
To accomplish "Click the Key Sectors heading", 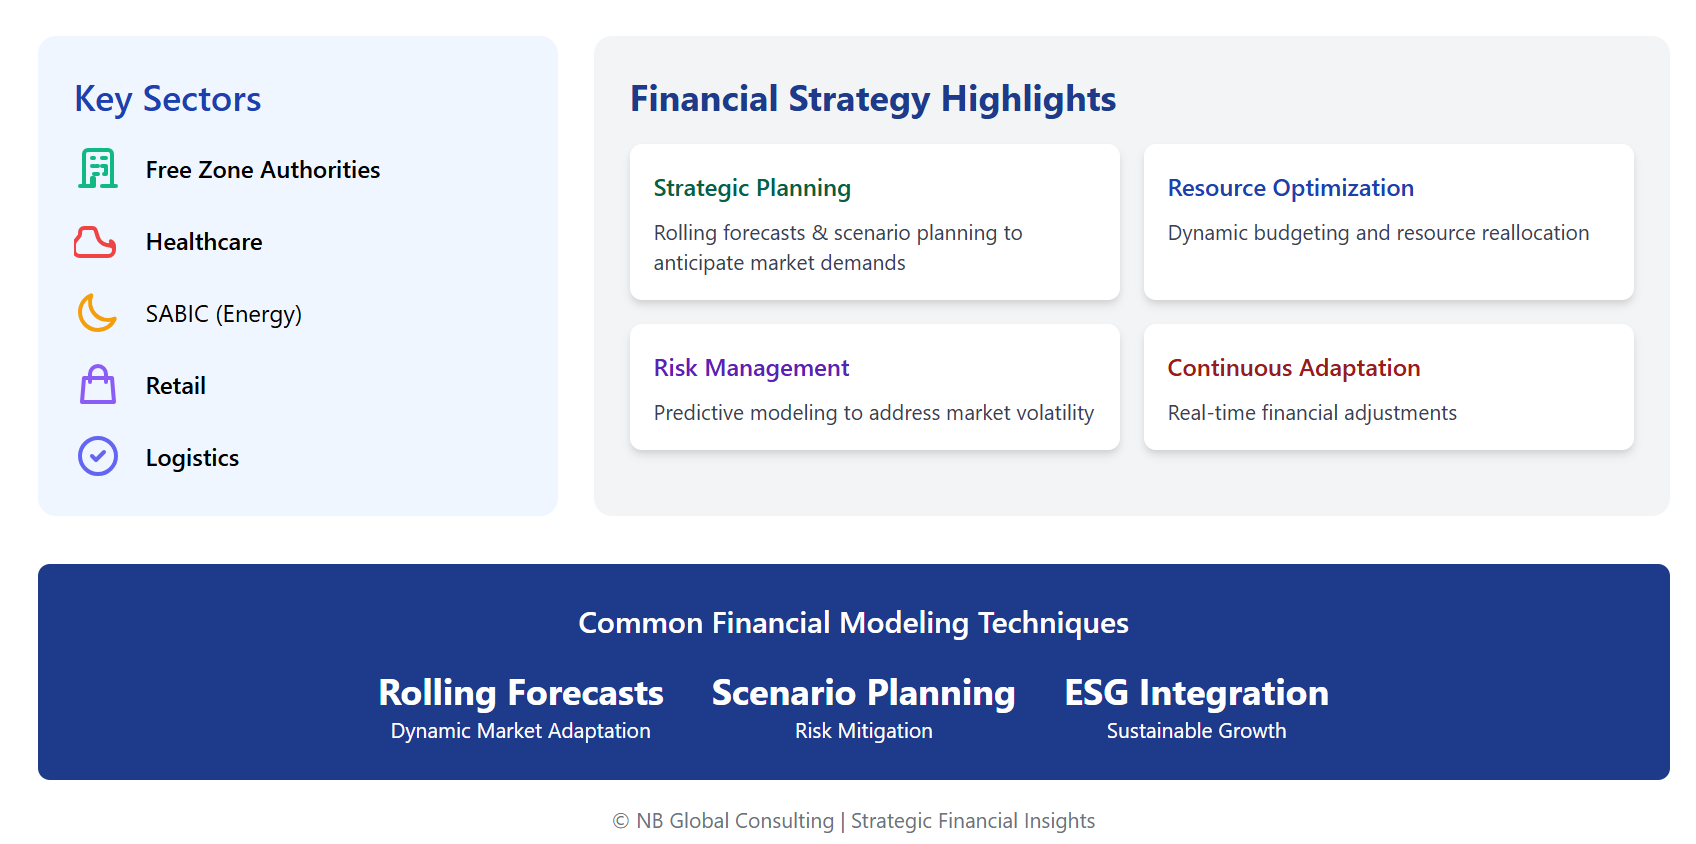I will [x=168, y=99].
